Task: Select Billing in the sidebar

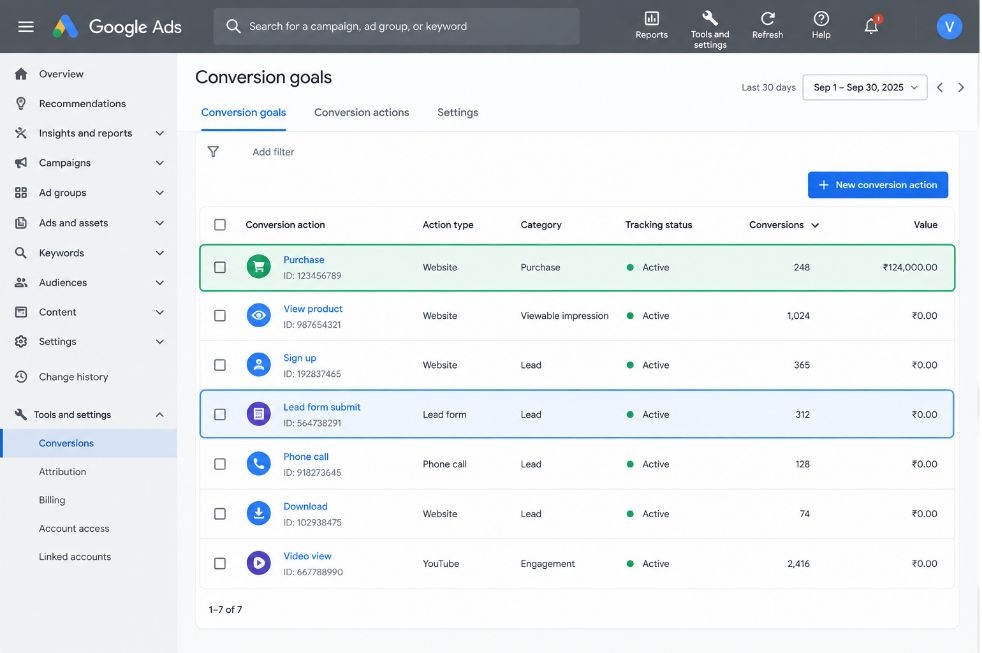Action: click(x=52, y=500)
